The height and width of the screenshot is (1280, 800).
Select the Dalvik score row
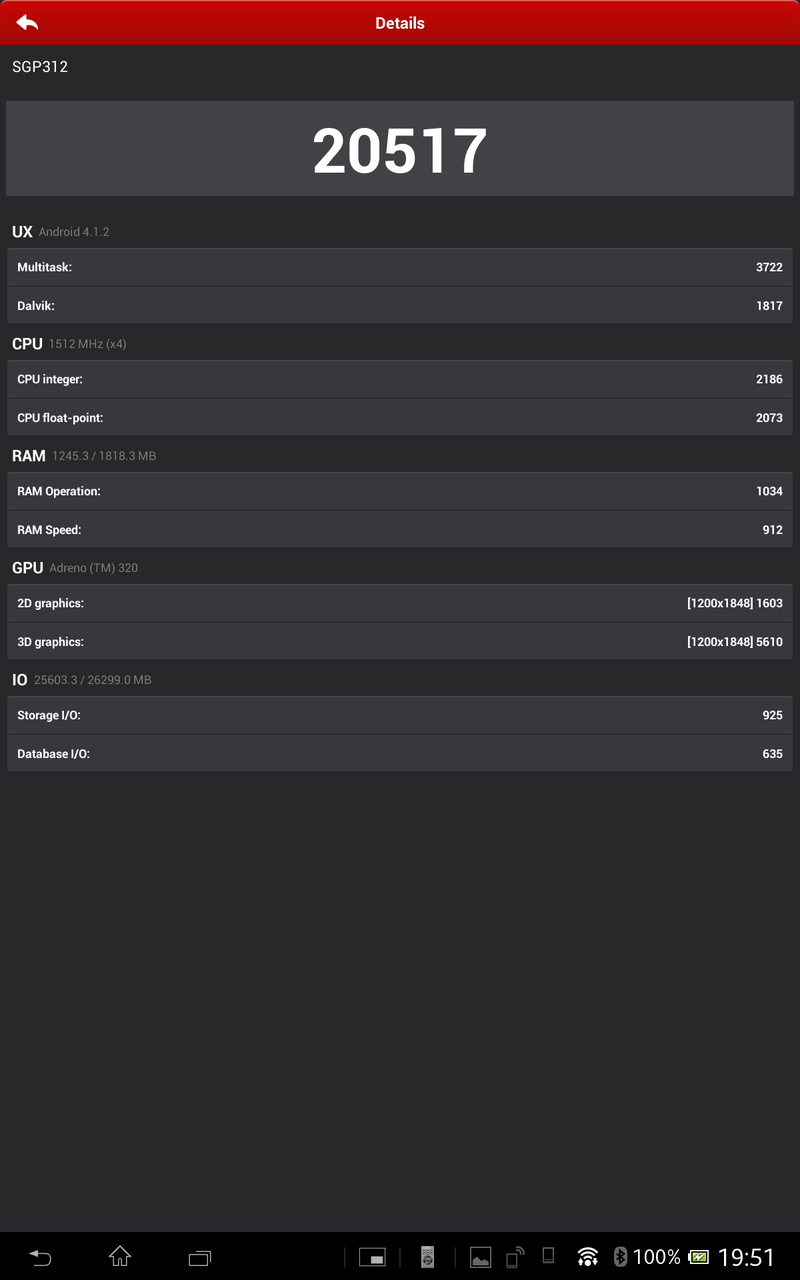pos(400,306)
